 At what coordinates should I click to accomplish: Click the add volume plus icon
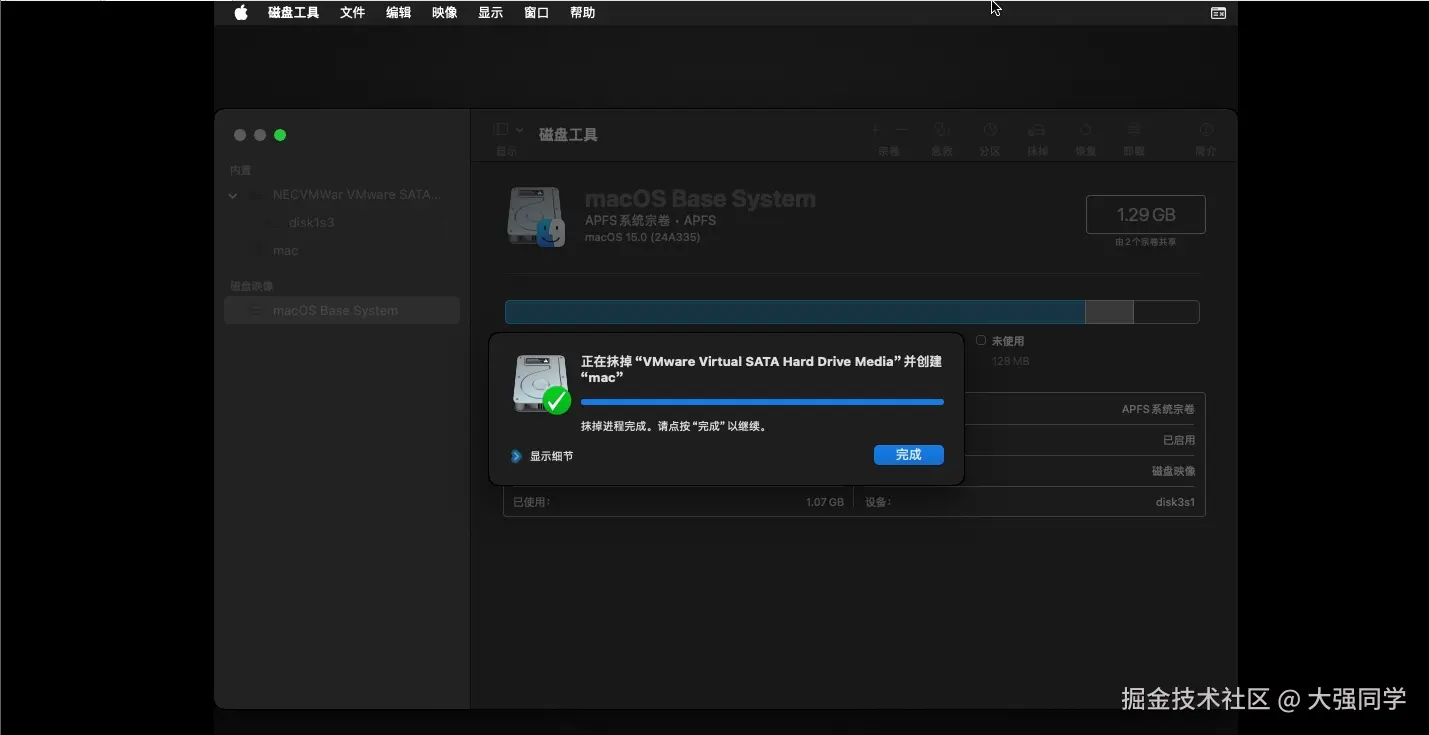(x=875, y=130)
